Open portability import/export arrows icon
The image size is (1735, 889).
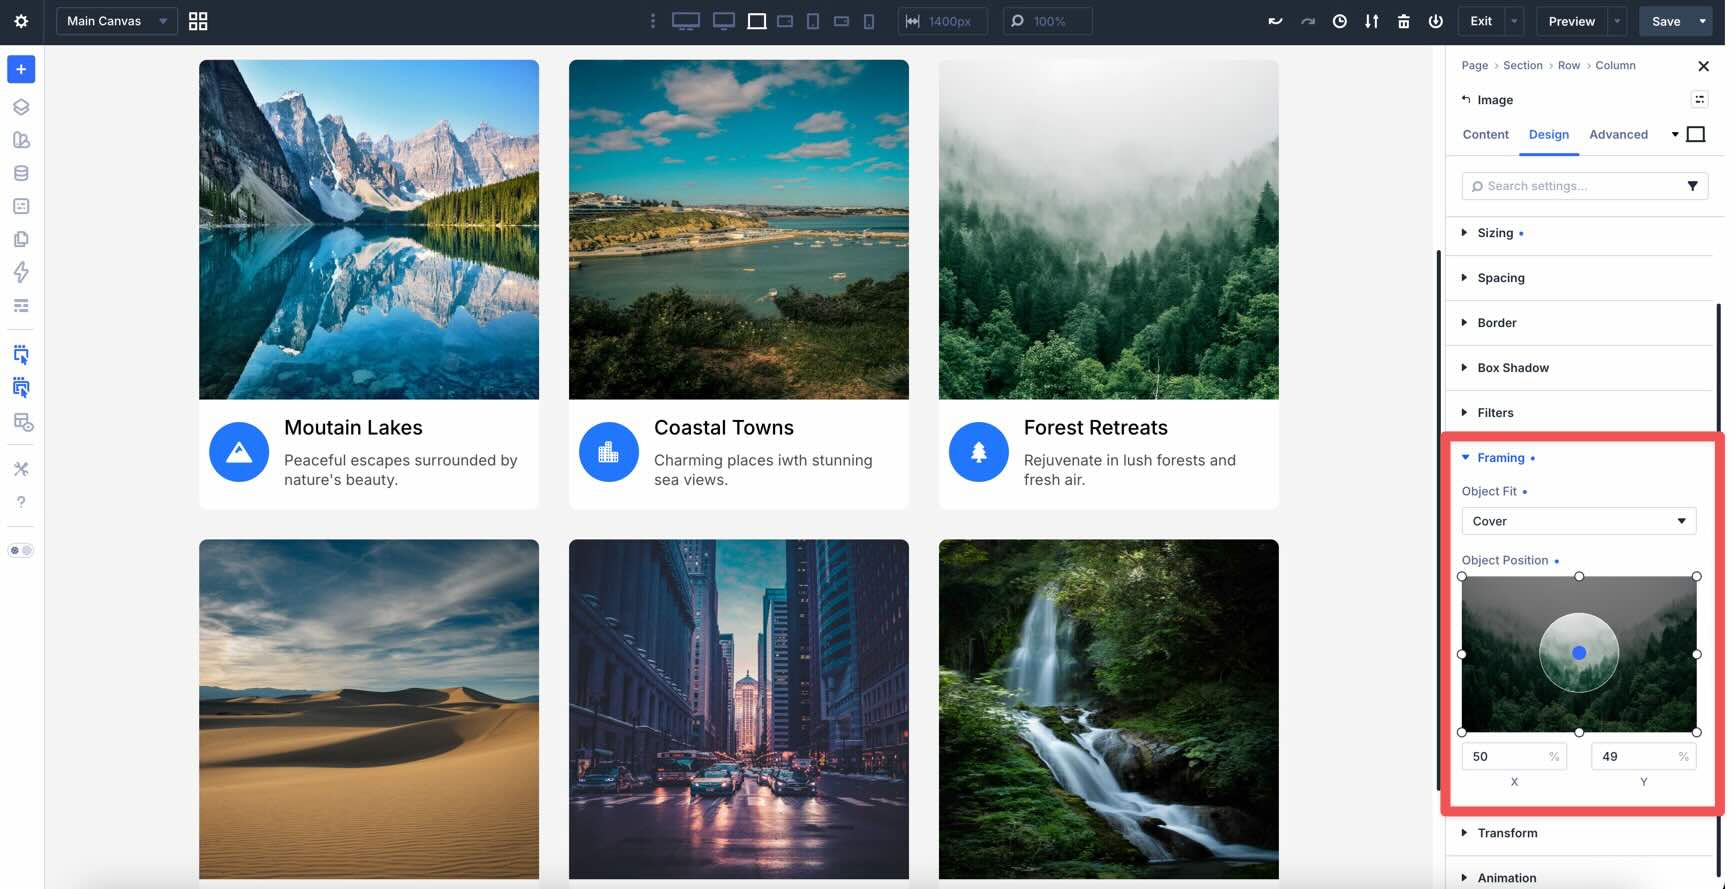(x=1372, y=21)
